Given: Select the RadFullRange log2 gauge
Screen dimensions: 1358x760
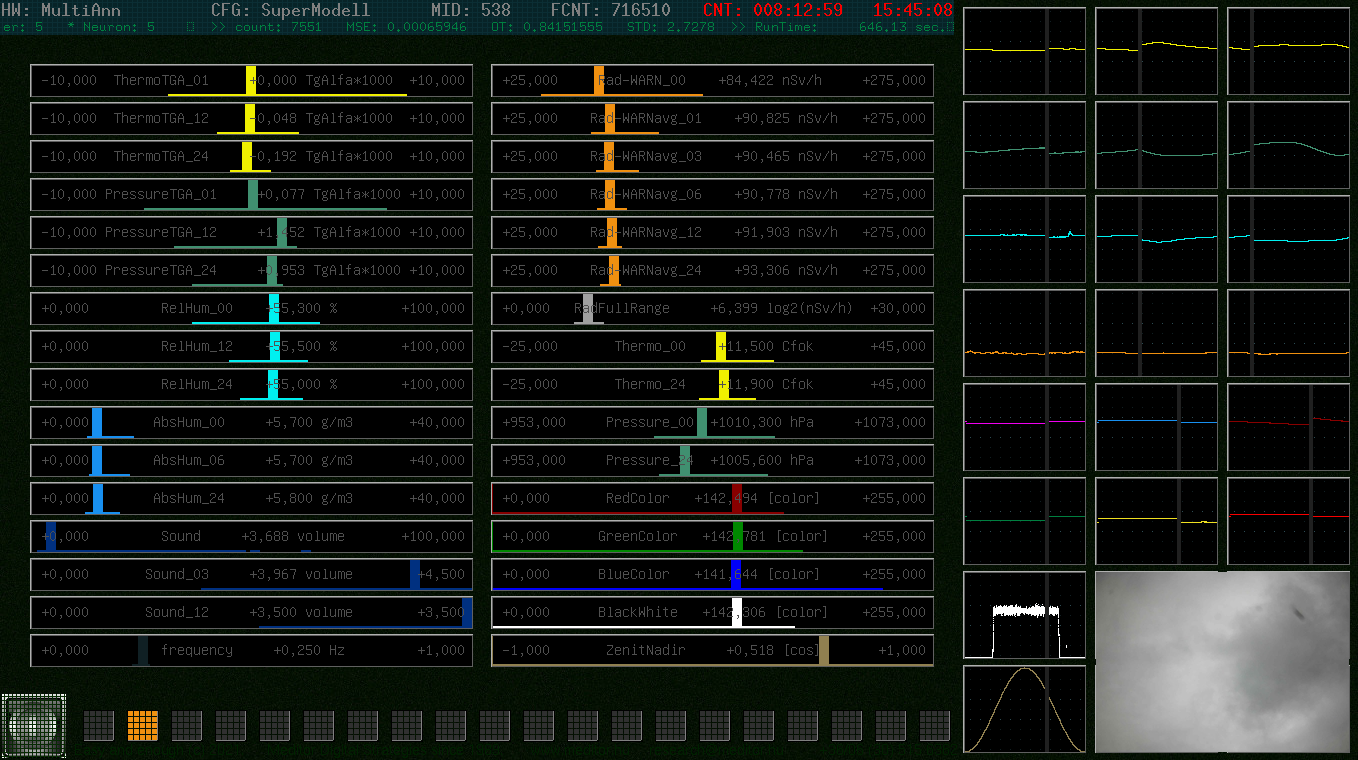Looking at the screenshot, I should tap(712, 309).
